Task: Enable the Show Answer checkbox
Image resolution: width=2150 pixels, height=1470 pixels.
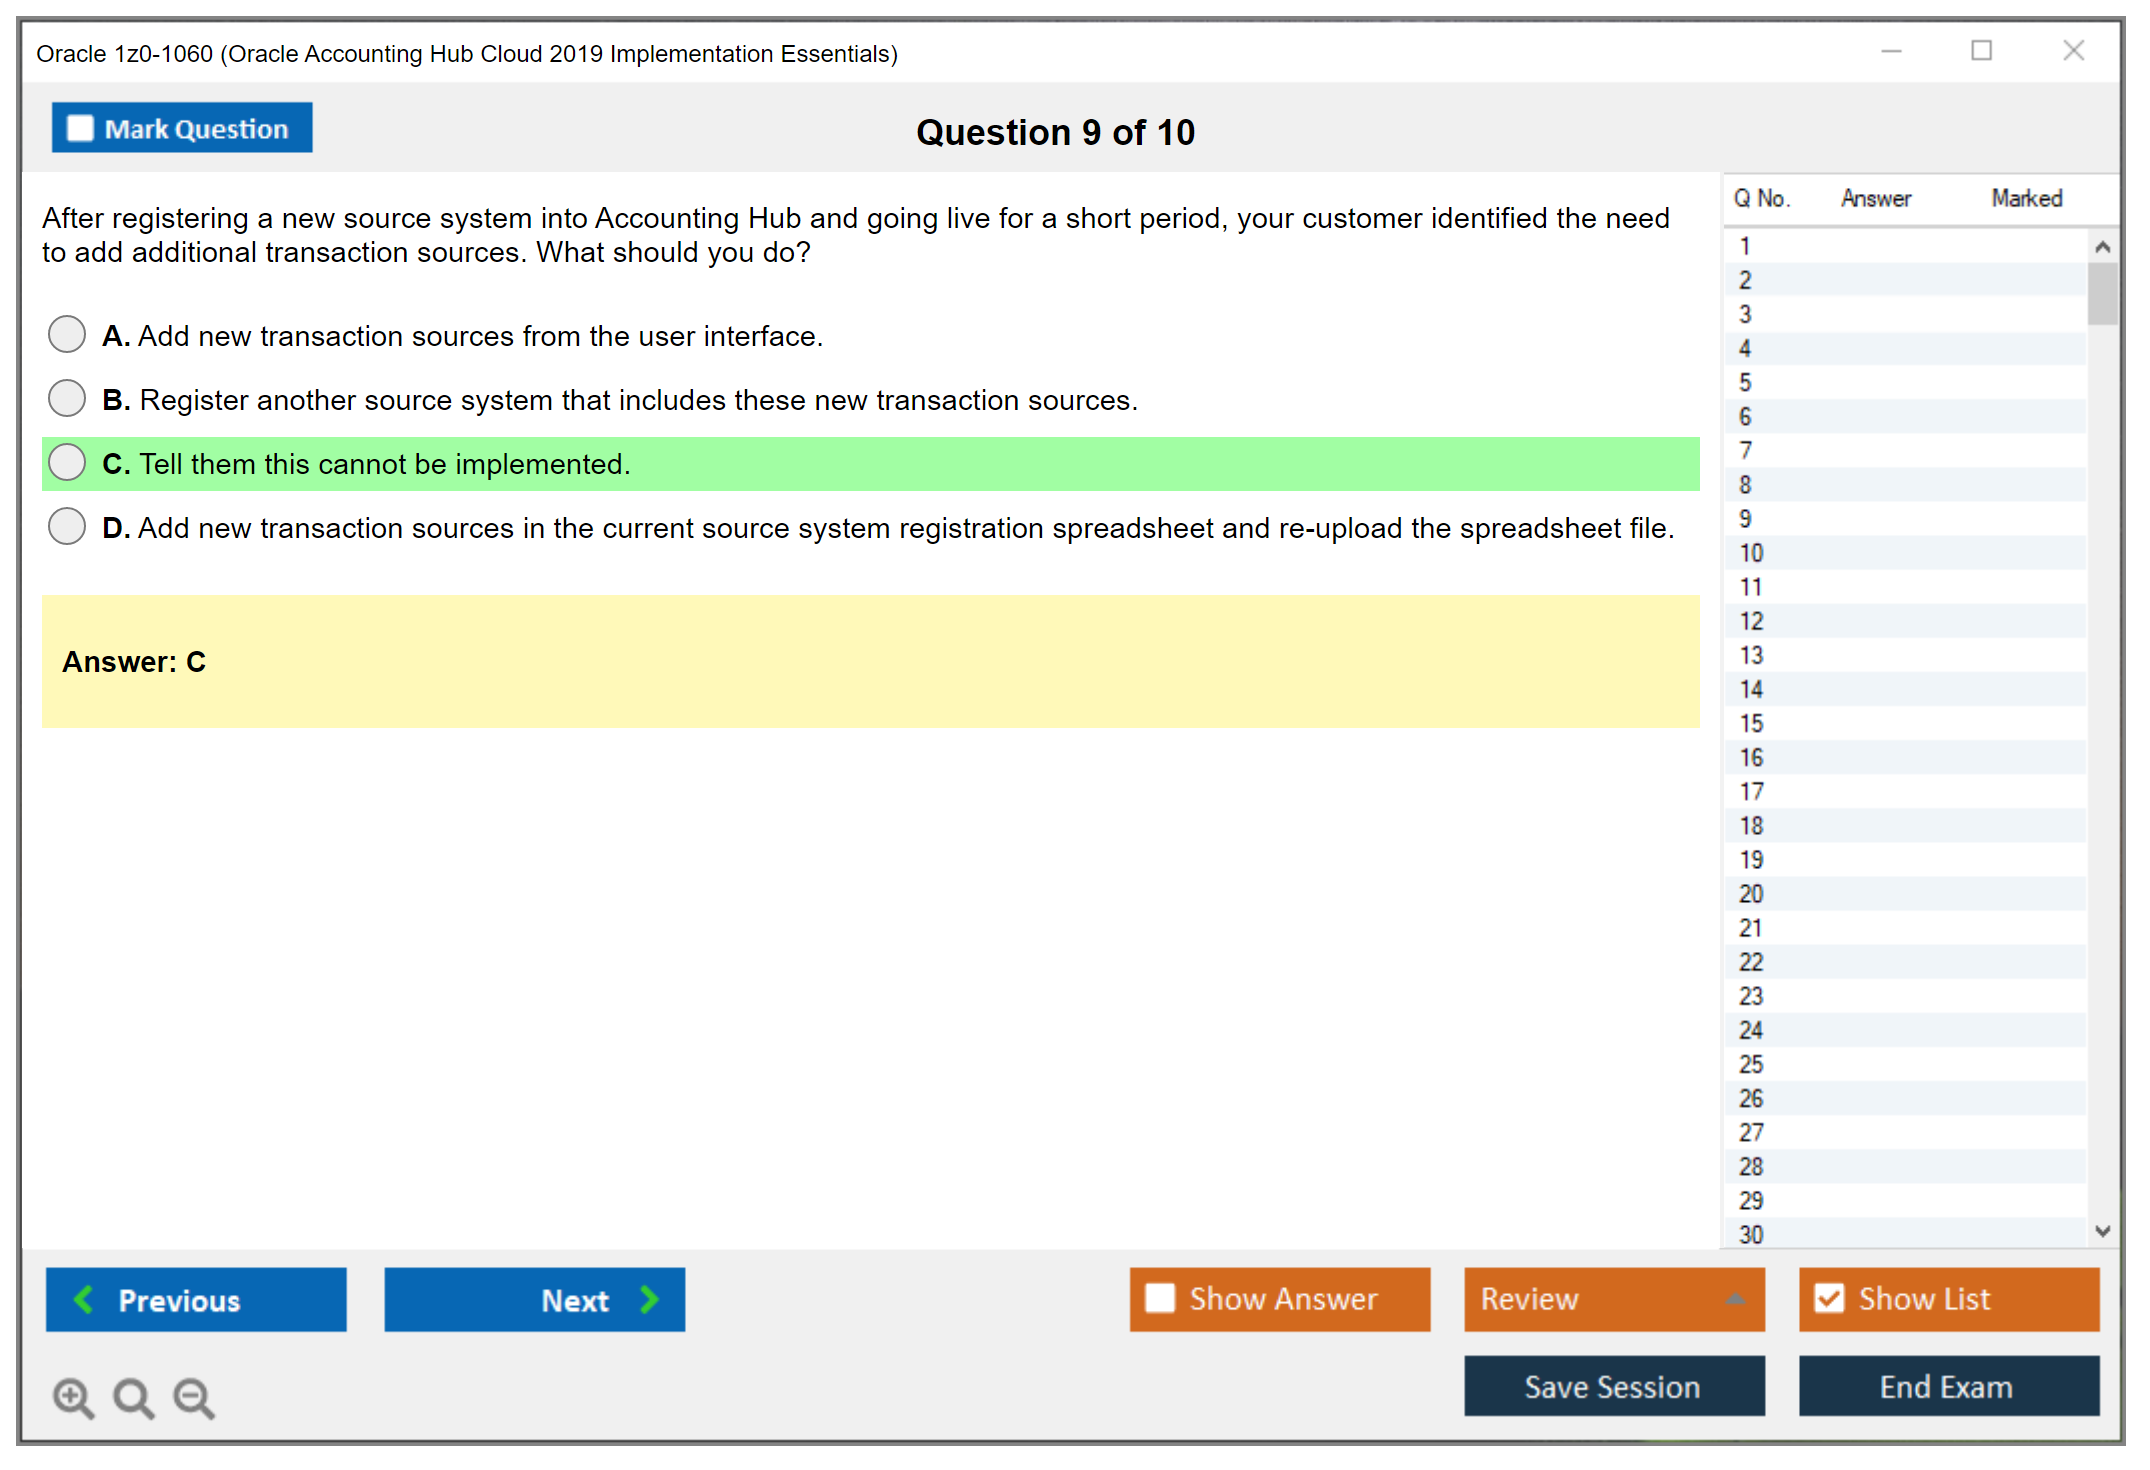Action: pyautogui.click(x=1160, y=1297)
